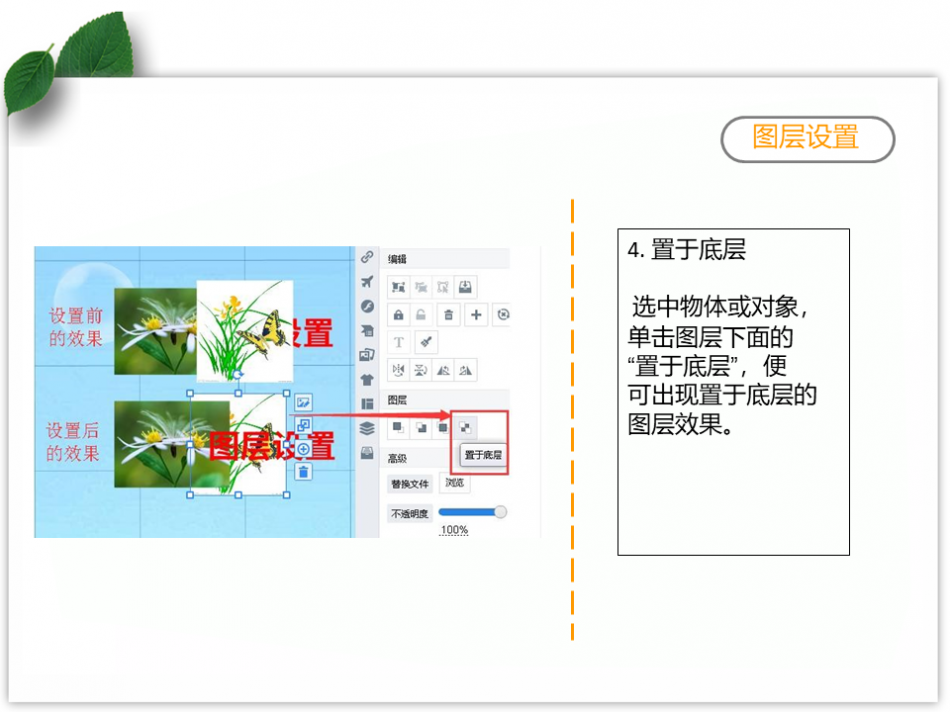Screen dimensions: 950x712
Task: Select the paintbrush format icon
Action: pyautogui.click(x=425, y=342)
